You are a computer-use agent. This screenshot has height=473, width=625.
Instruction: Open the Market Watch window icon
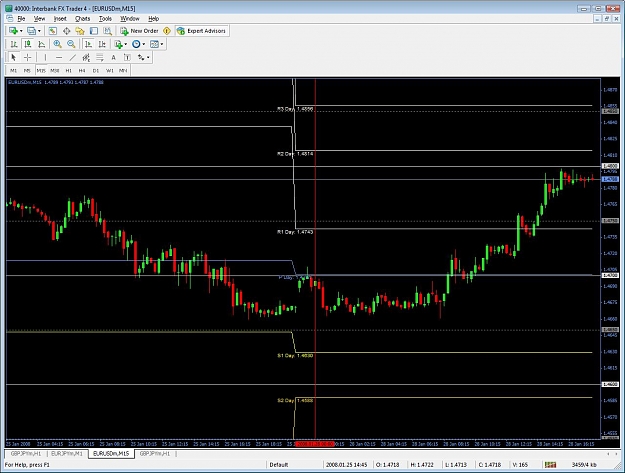tap(53, 31)
